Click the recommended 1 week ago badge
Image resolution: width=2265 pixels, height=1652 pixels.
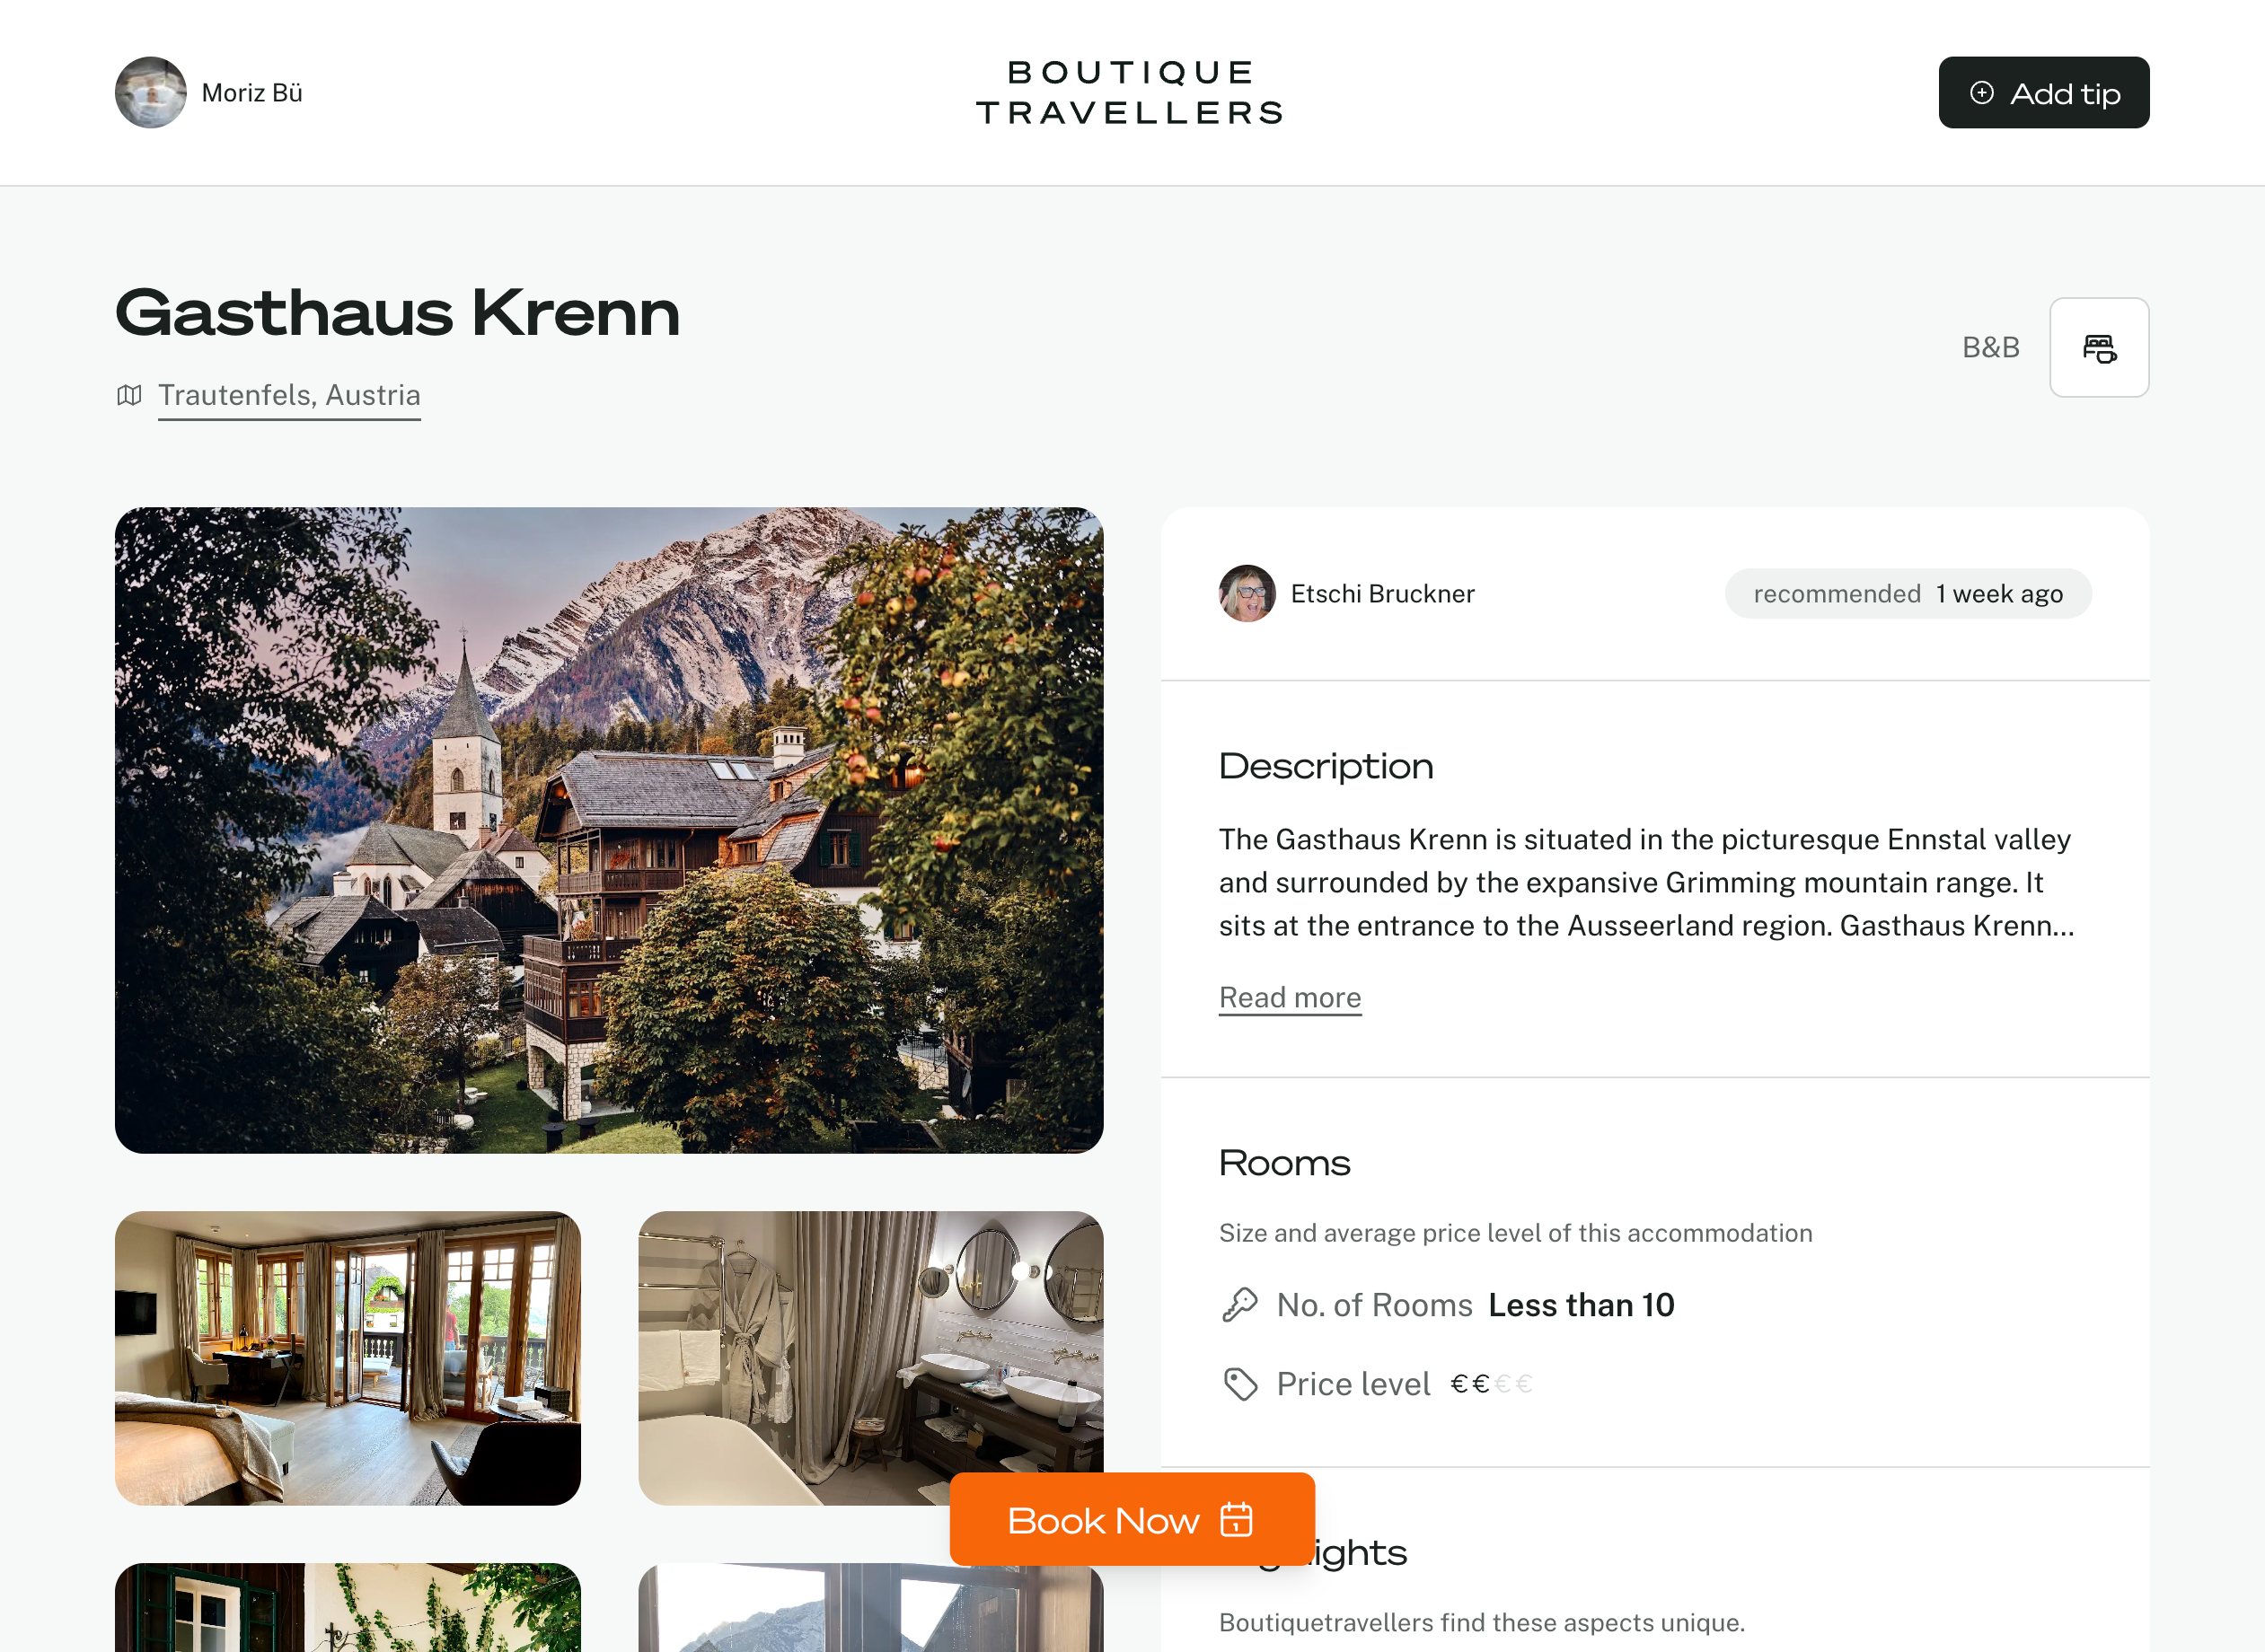(1908, 594)
